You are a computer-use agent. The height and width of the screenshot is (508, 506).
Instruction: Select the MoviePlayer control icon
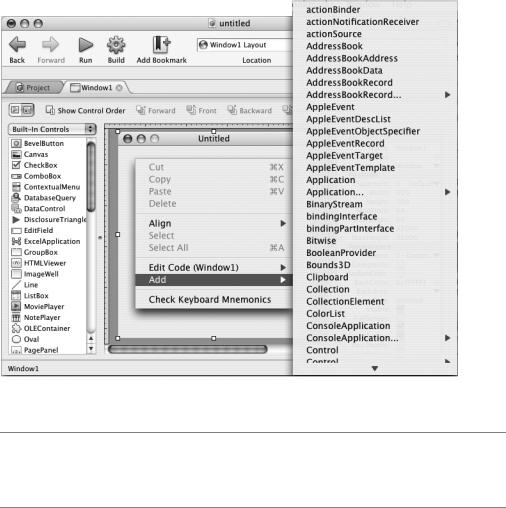[x=16, y=307]
